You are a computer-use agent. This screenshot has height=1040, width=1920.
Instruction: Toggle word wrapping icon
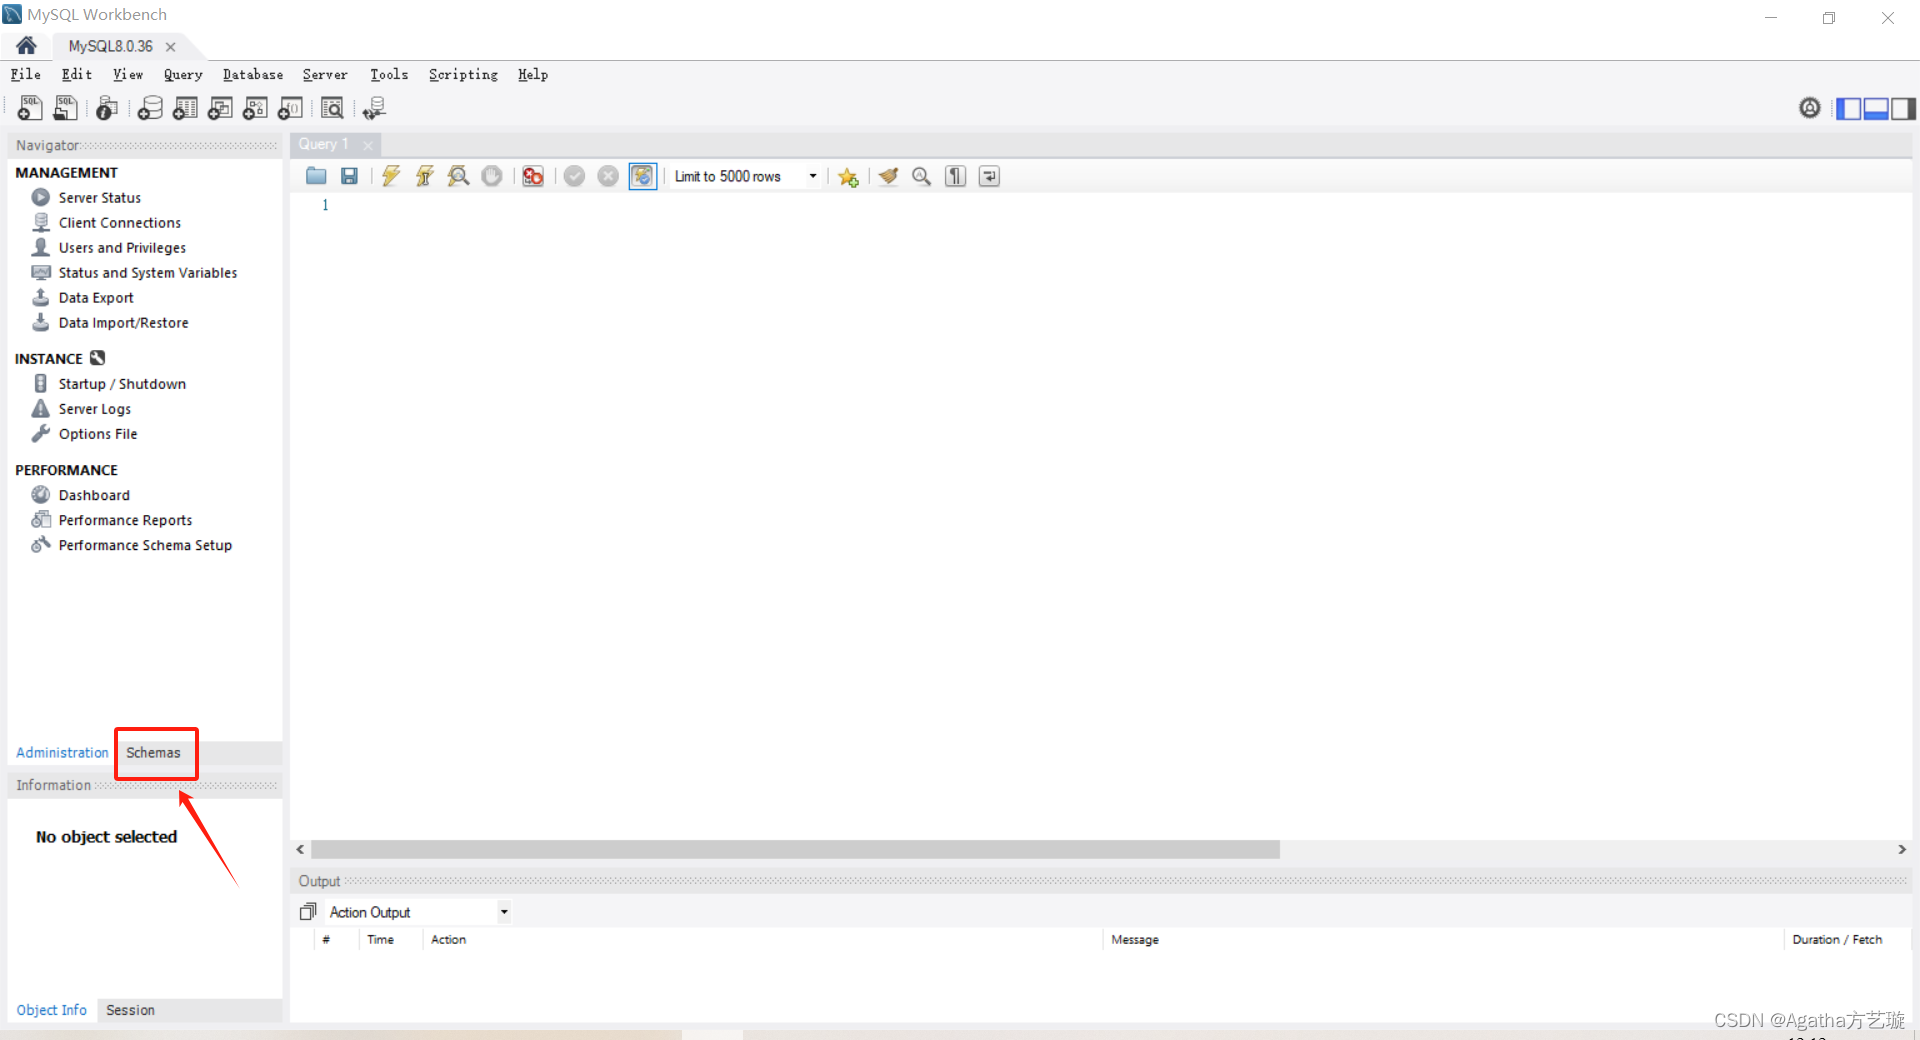[x=989, y=176]
